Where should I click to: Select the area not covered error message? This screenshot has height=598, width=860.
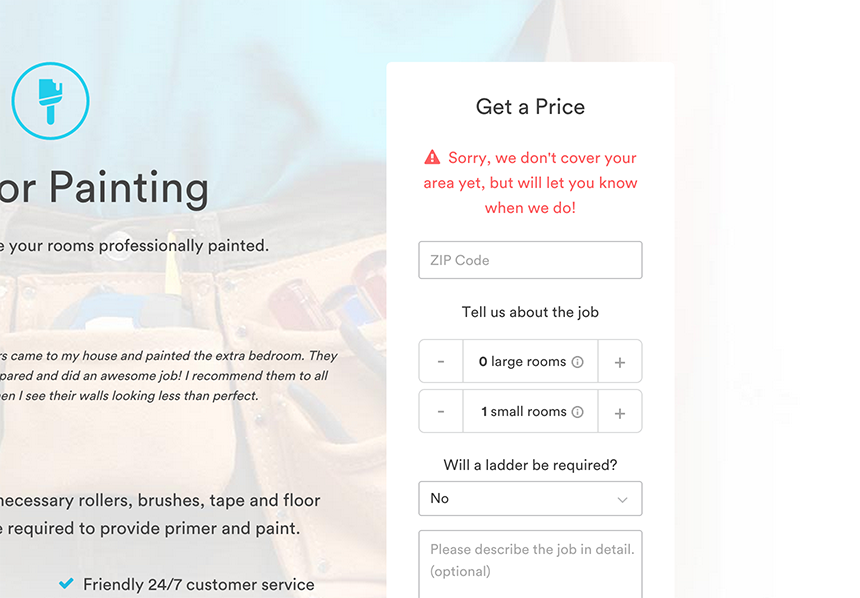click(531, 183)
